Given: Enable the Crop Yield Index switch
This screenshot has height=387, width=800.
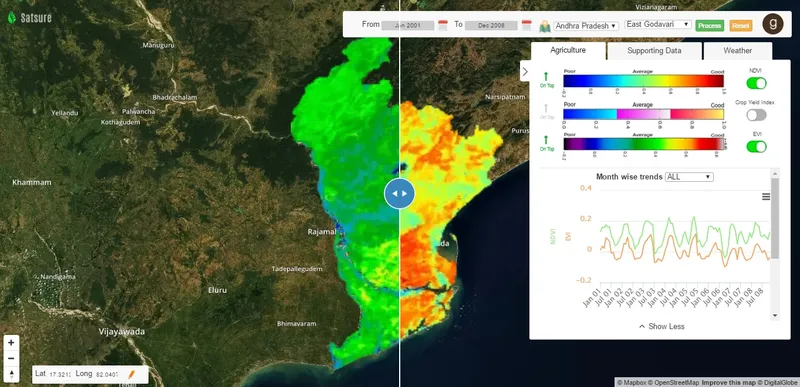Looking at the screenshot, I should coord(757,115).
